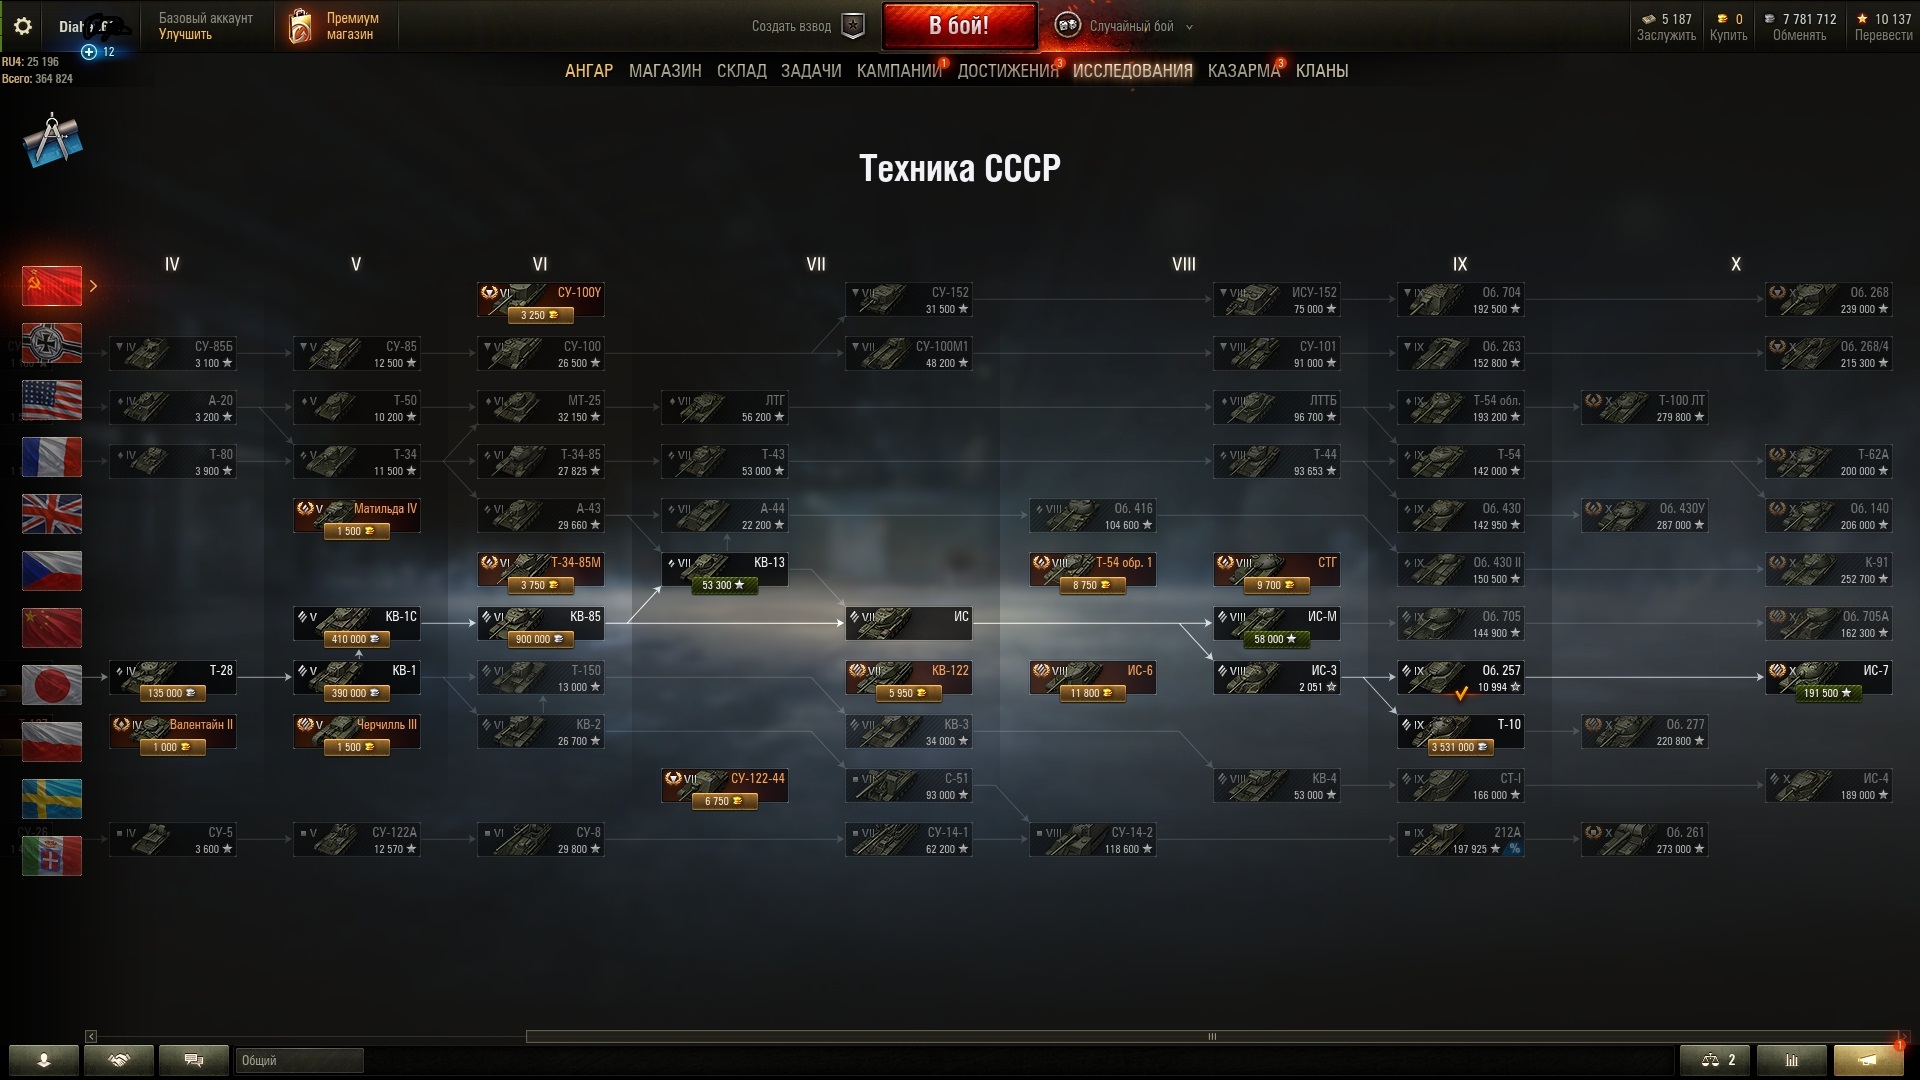Select the Japan nation flag
Image resolution: width=1920 pixels, height=1080 pixels.
tap(52, 685)
